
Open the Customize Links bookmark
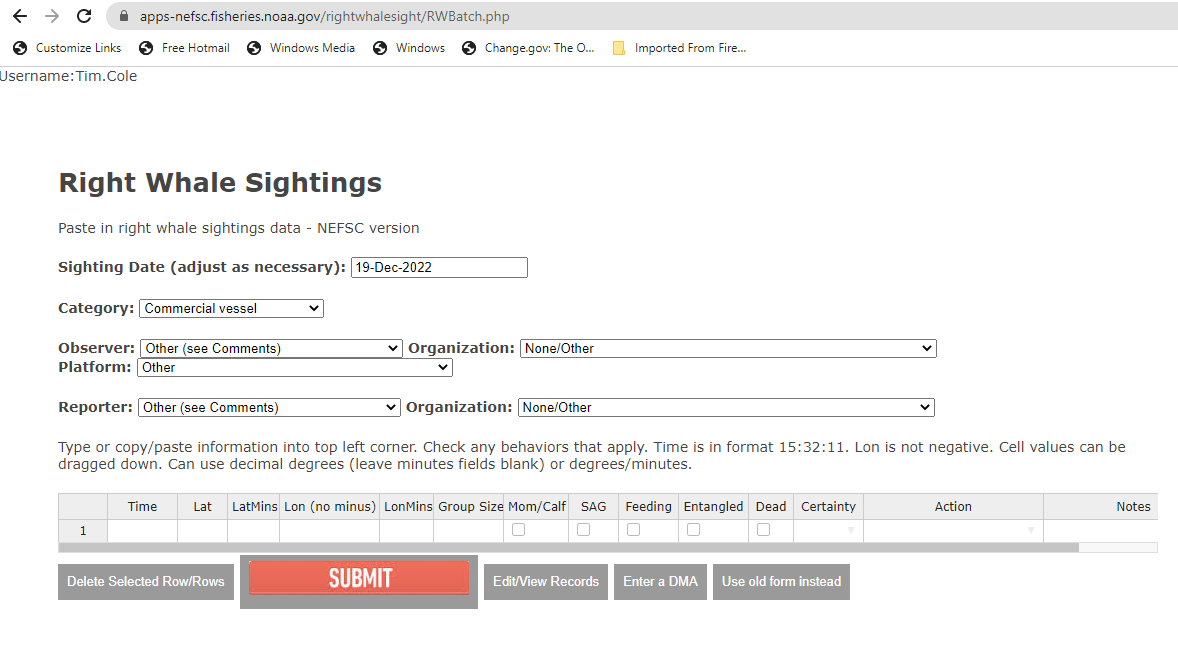click(67, 48)
